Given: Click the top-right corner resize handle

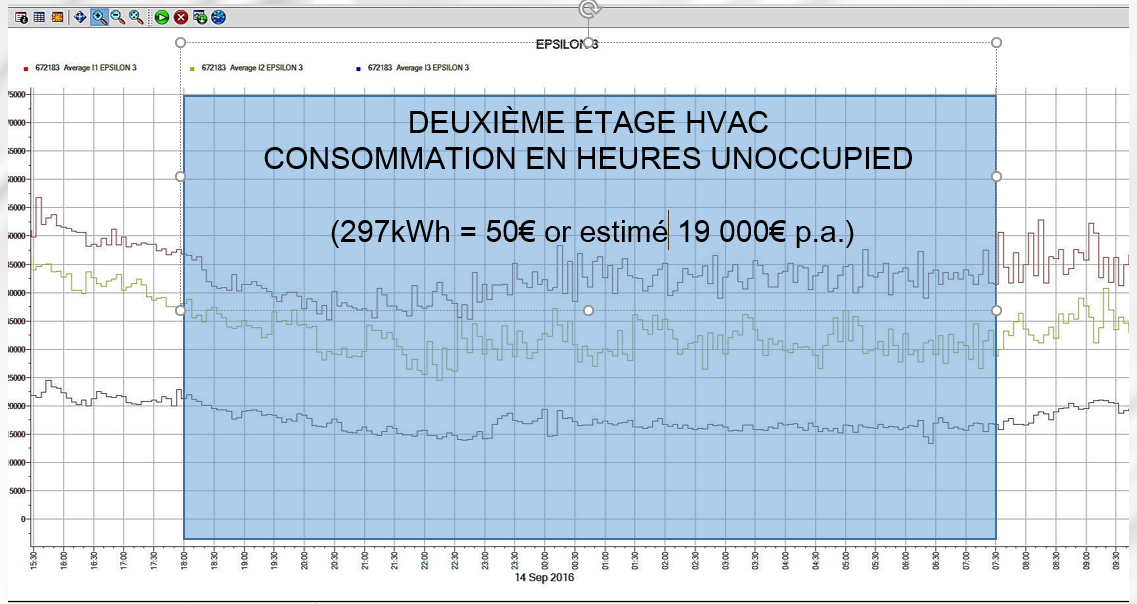Looking at the screenshot, I should 996,42.
